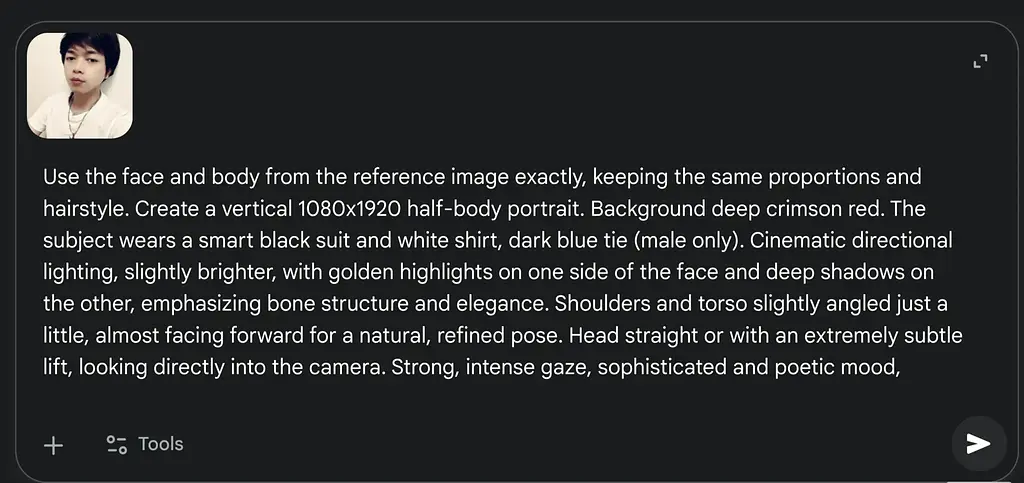Open the plus add-attachment menu
Image resolution: width=1024 pixels, height=483 pixels.
54,445
